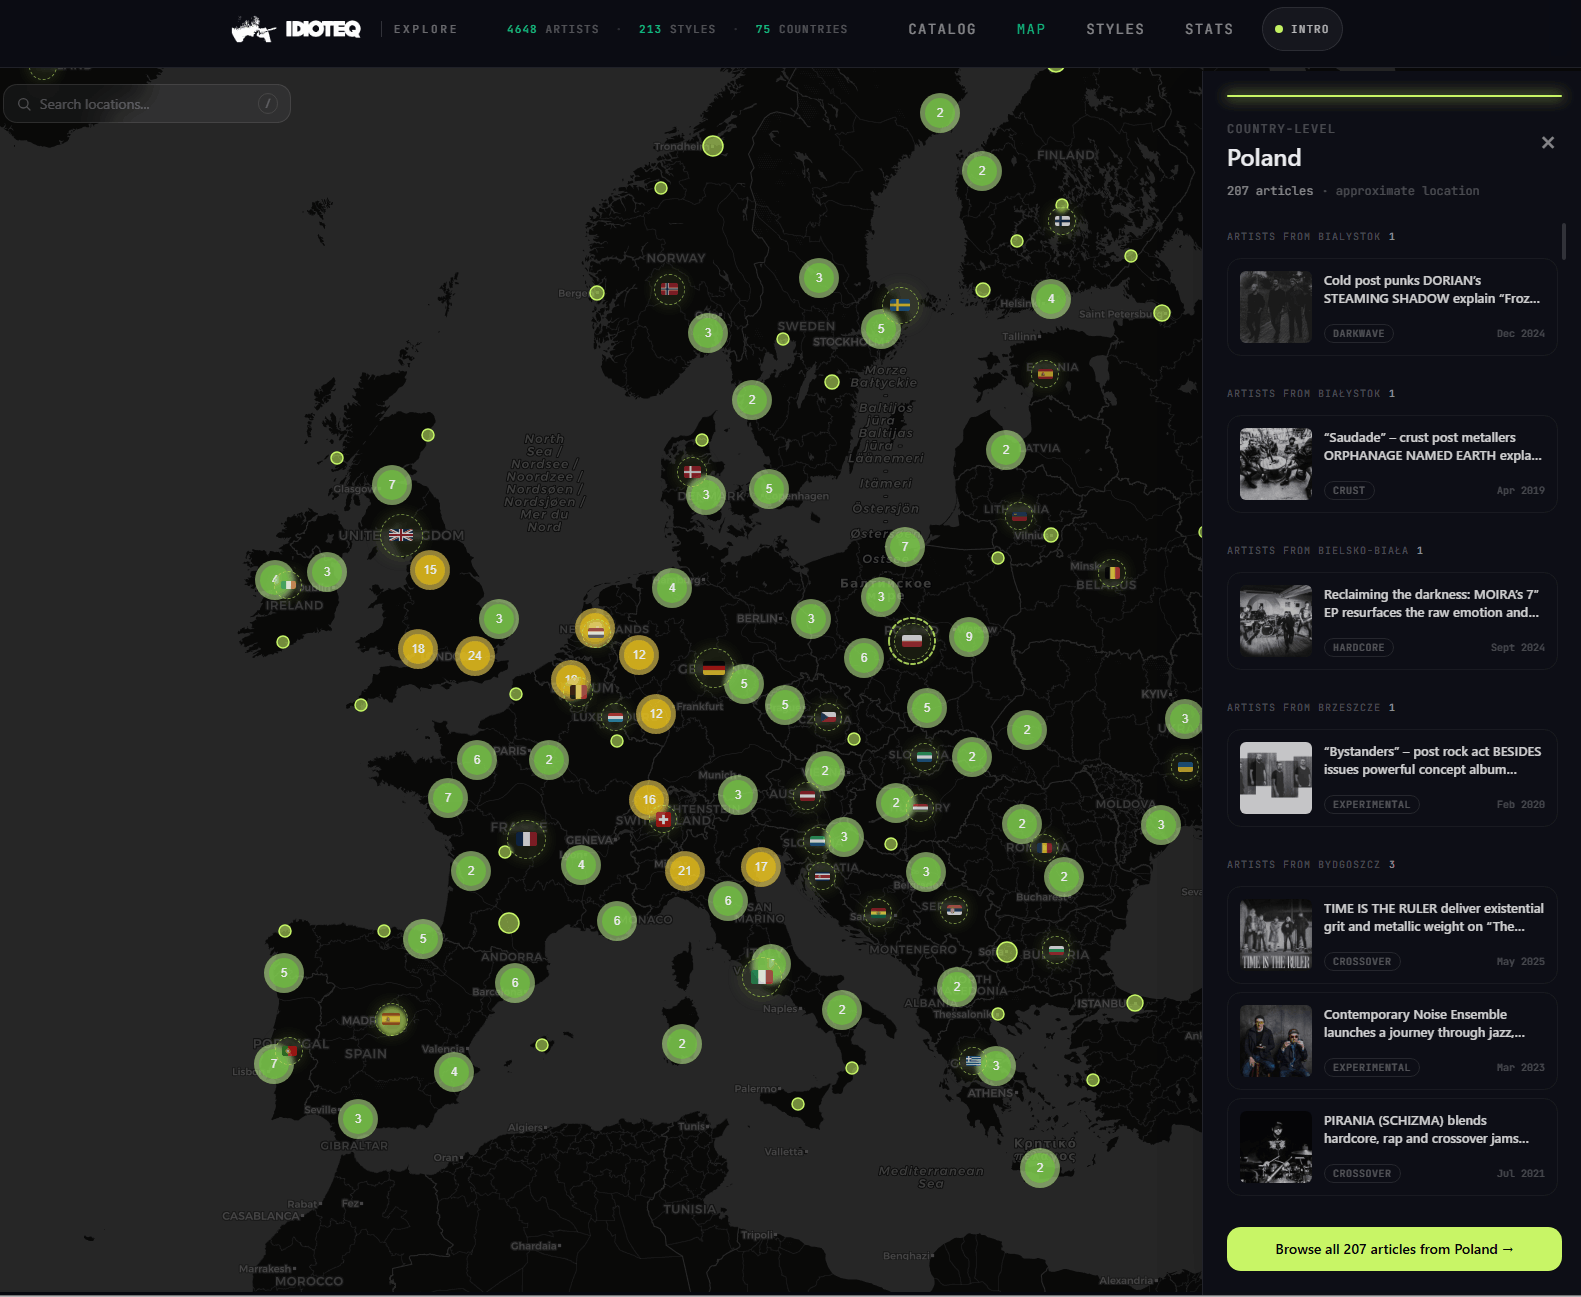Open the Besides Bystanders article
The width and height of the screenshot is (1581, 1297).
coord(1392,778)
